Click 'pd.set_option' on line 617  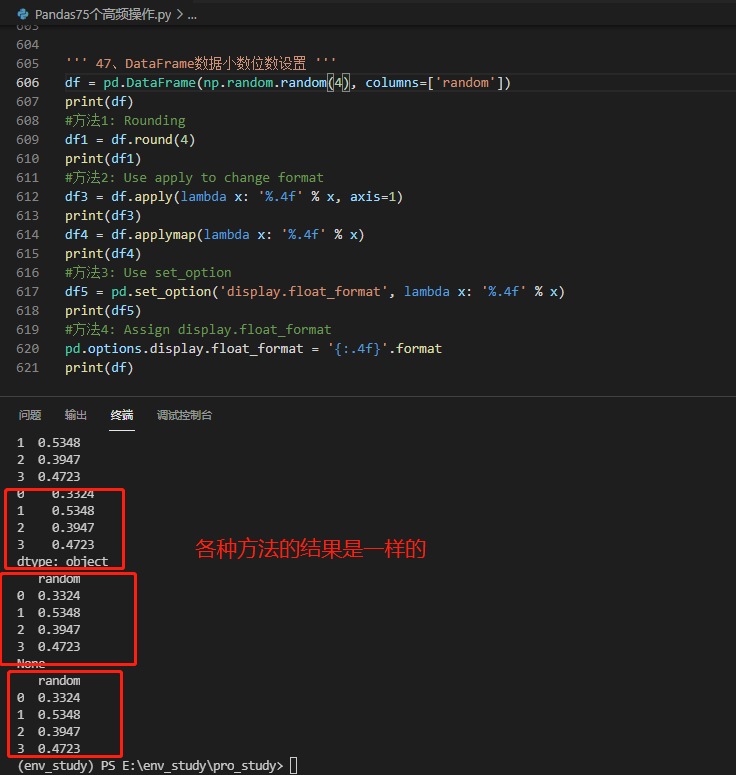point(161,292)
